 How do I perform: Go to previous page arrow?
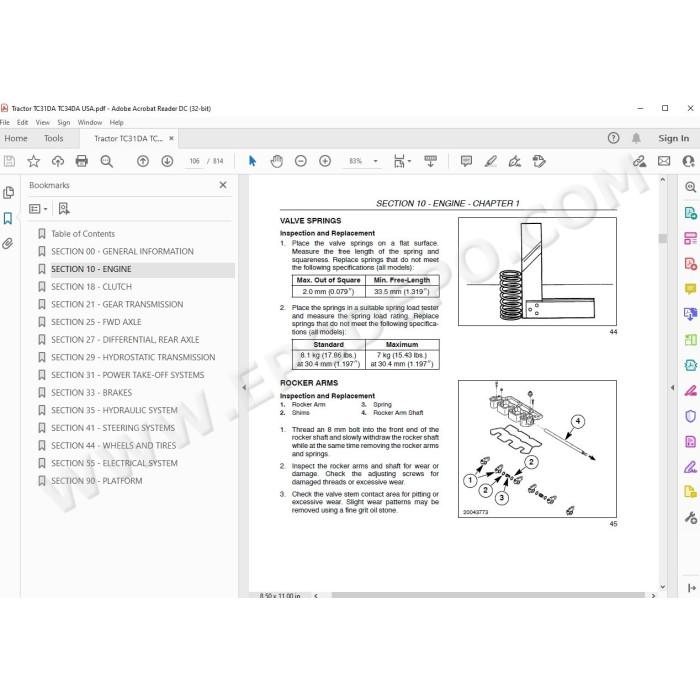(x=143, y=161)
